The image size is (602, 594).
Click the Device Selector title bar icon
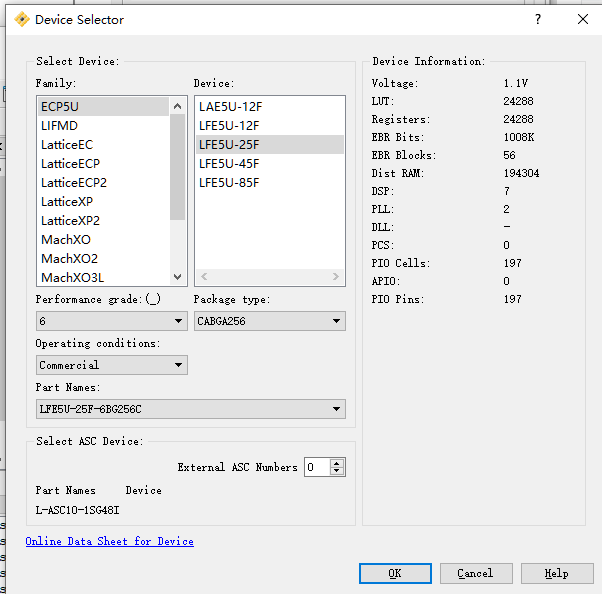click(21, 19)
